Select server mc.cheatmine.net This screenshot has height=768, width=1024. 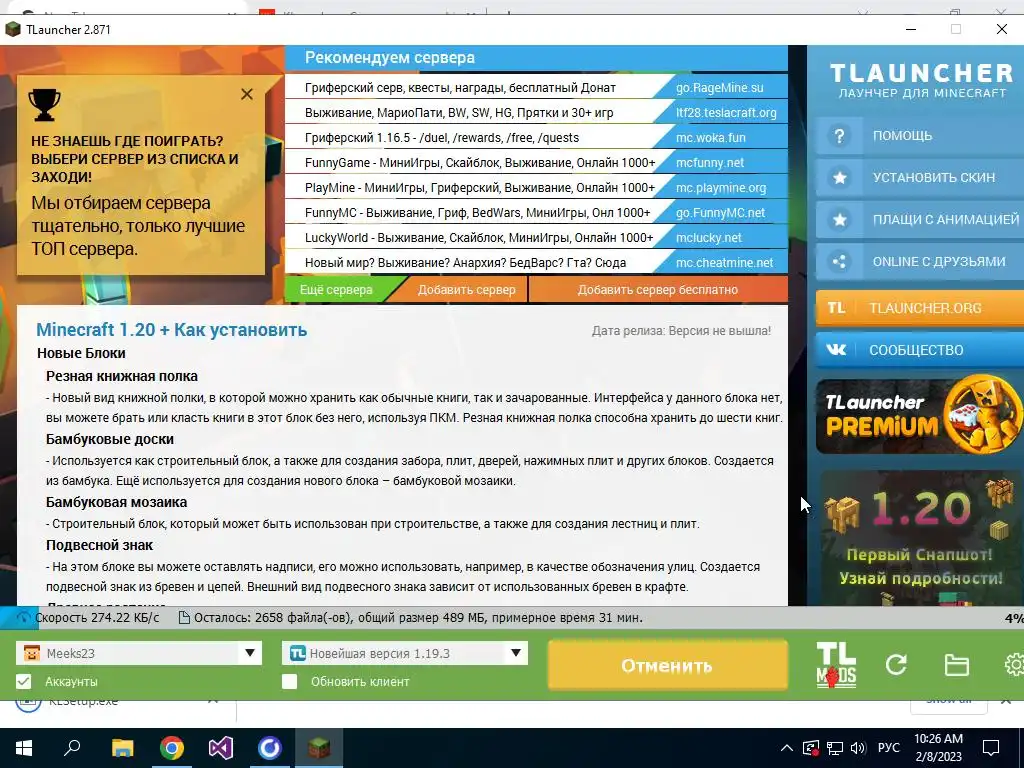(724, 263)
